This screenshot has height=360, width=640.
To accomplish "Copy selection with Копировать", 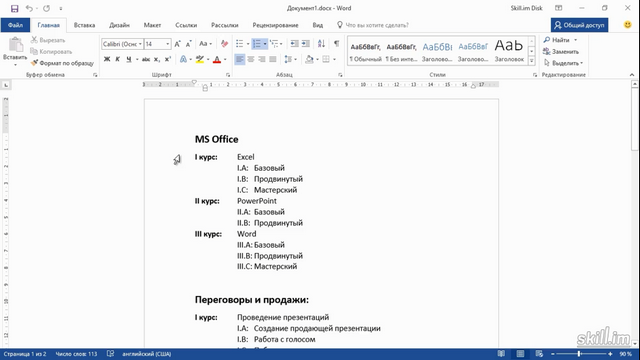I will click(51, 51).
